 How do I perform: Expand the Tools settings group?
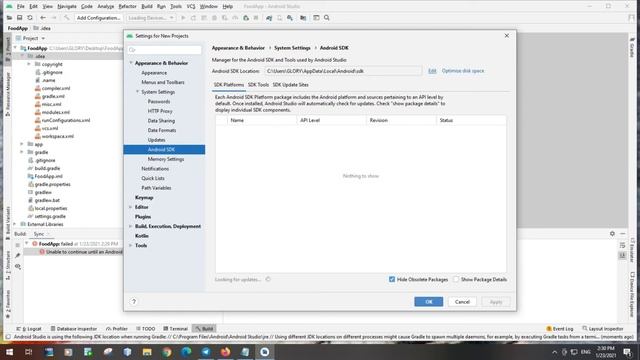tap(131, 245)
